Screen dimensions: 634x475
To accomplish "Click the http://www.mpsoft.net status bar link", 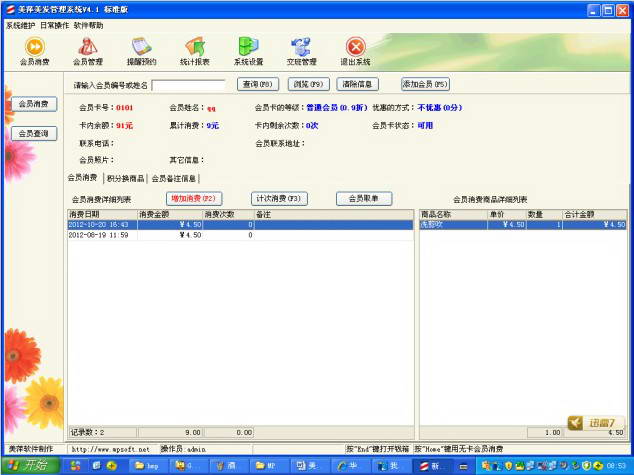I will pyautogui.click(x=111, y=449).
